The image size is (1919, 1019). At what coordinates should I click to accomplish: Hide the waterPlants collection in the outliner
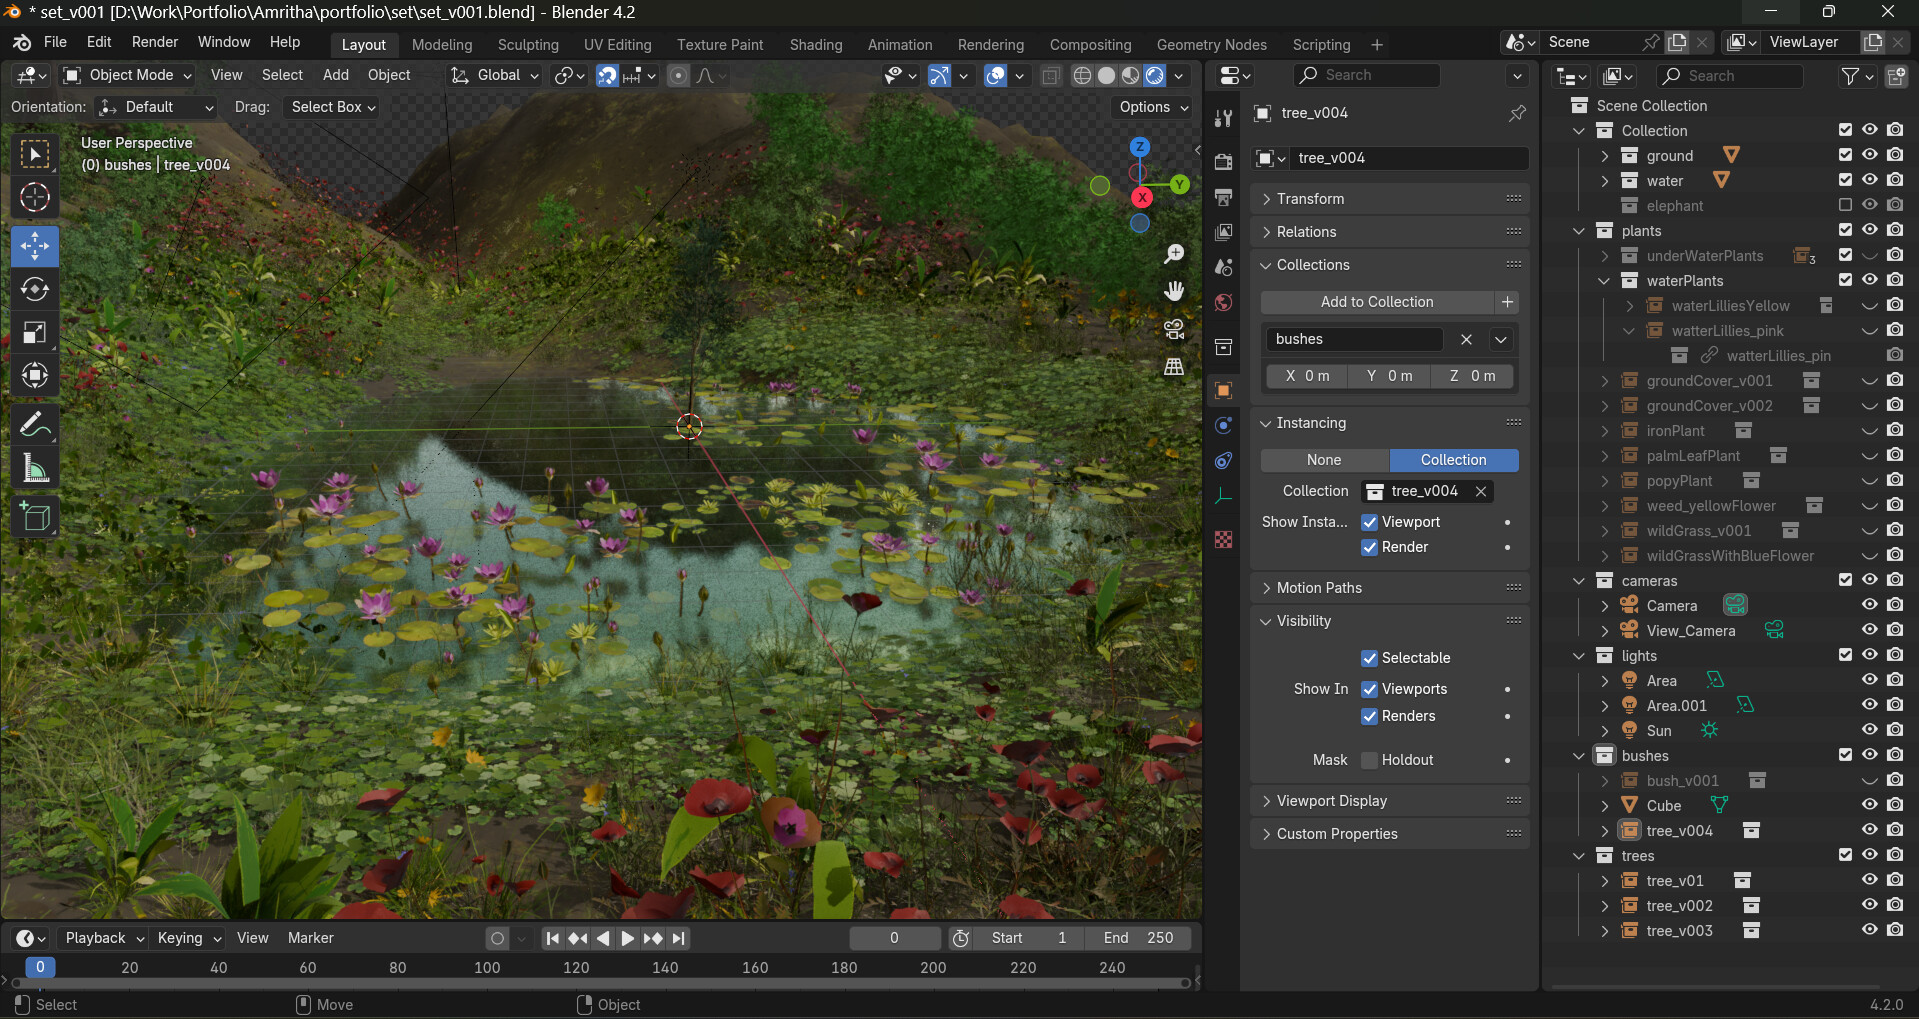pyautogui.click(x=1869, y=280)
